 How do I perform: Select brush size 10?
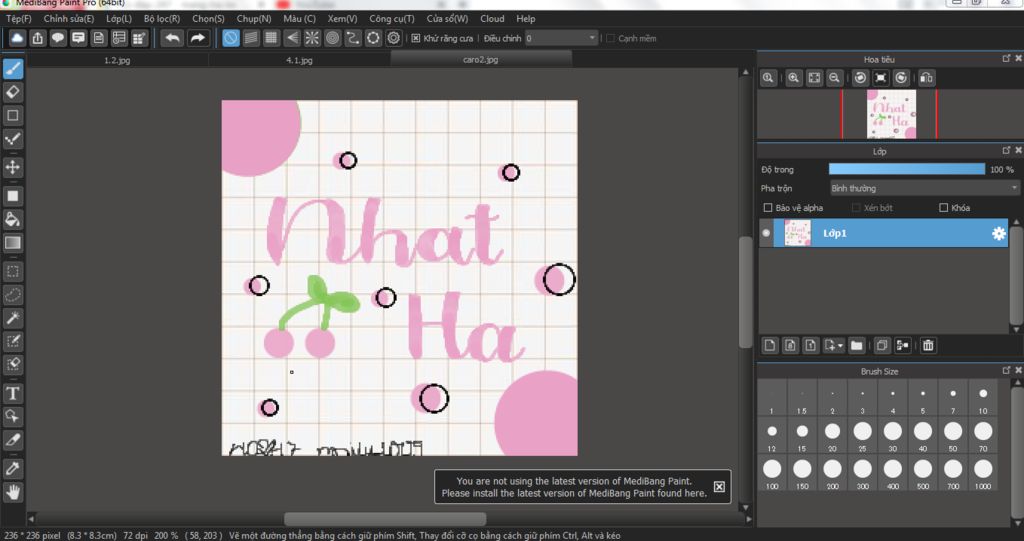click(x=983, y=398)
